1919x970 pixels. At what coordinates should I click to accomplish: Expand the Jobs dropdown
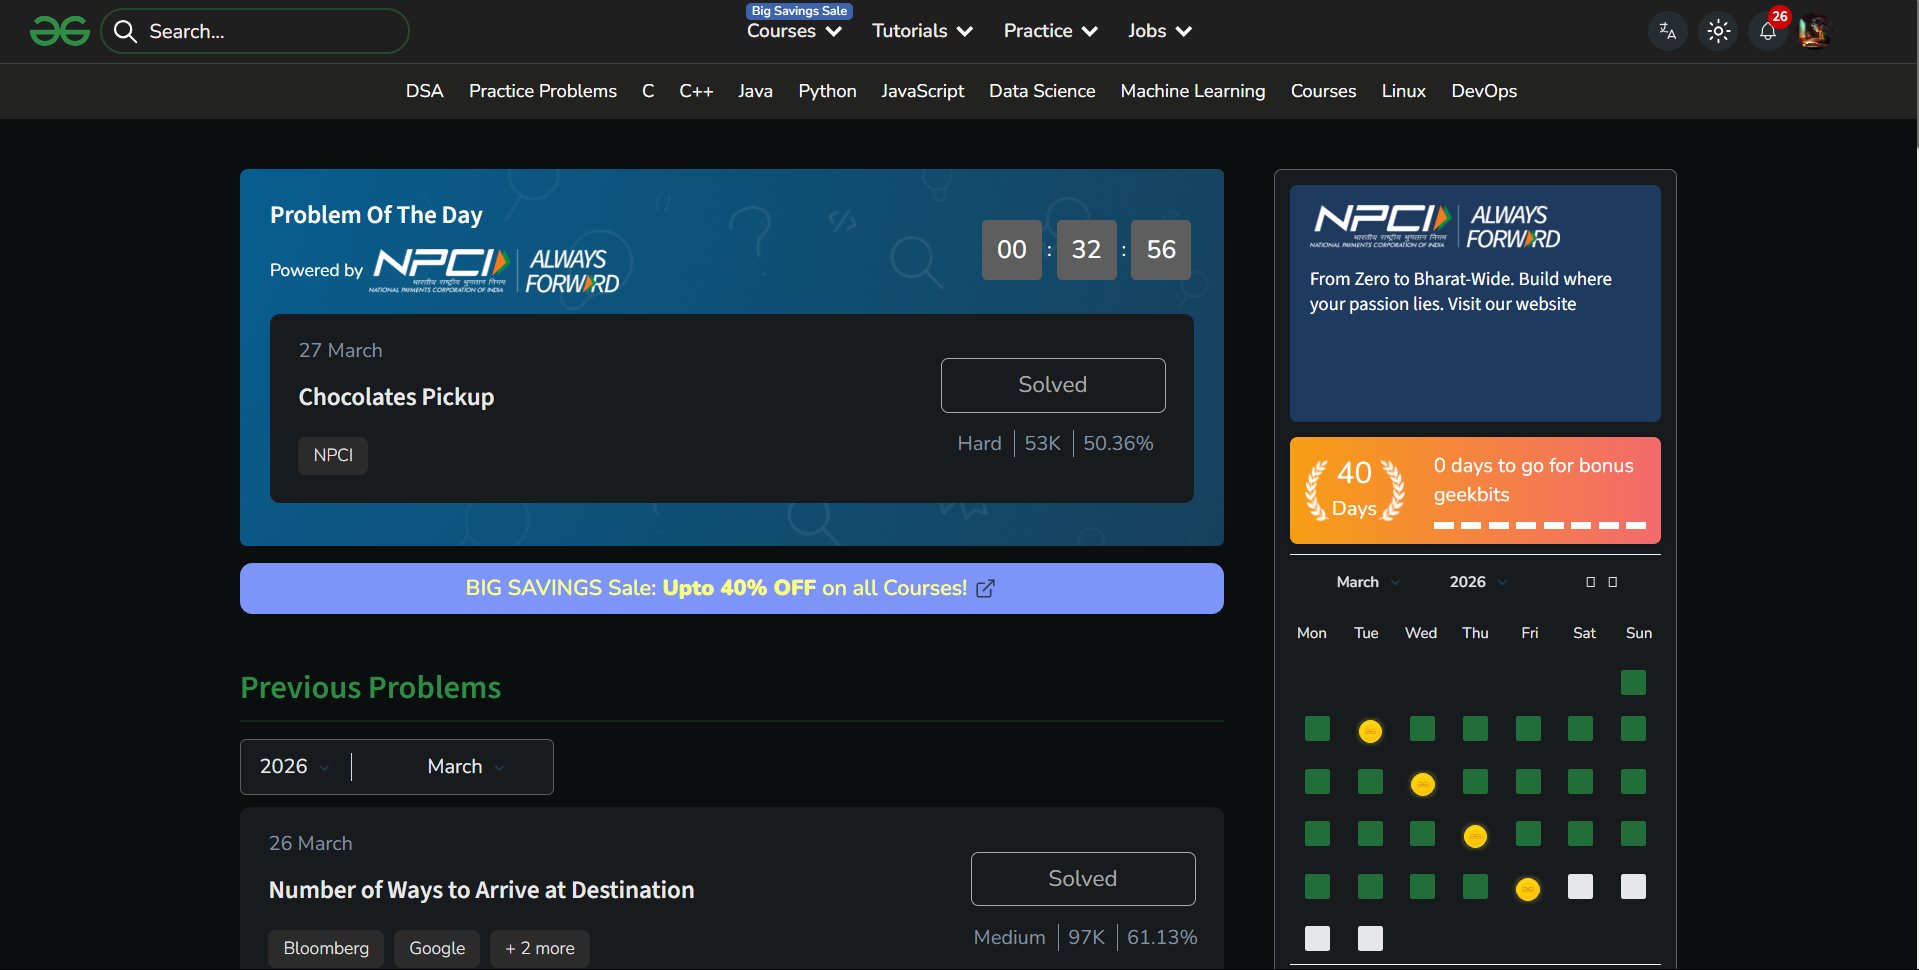point(1160,31)
